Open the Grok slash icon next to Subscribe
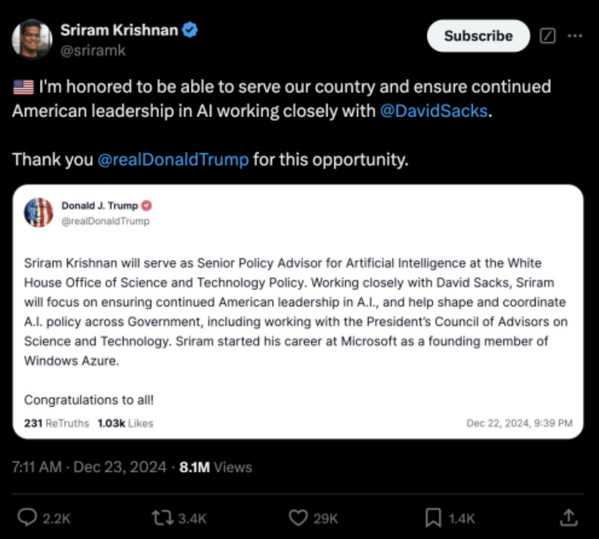 coord(547,36)
